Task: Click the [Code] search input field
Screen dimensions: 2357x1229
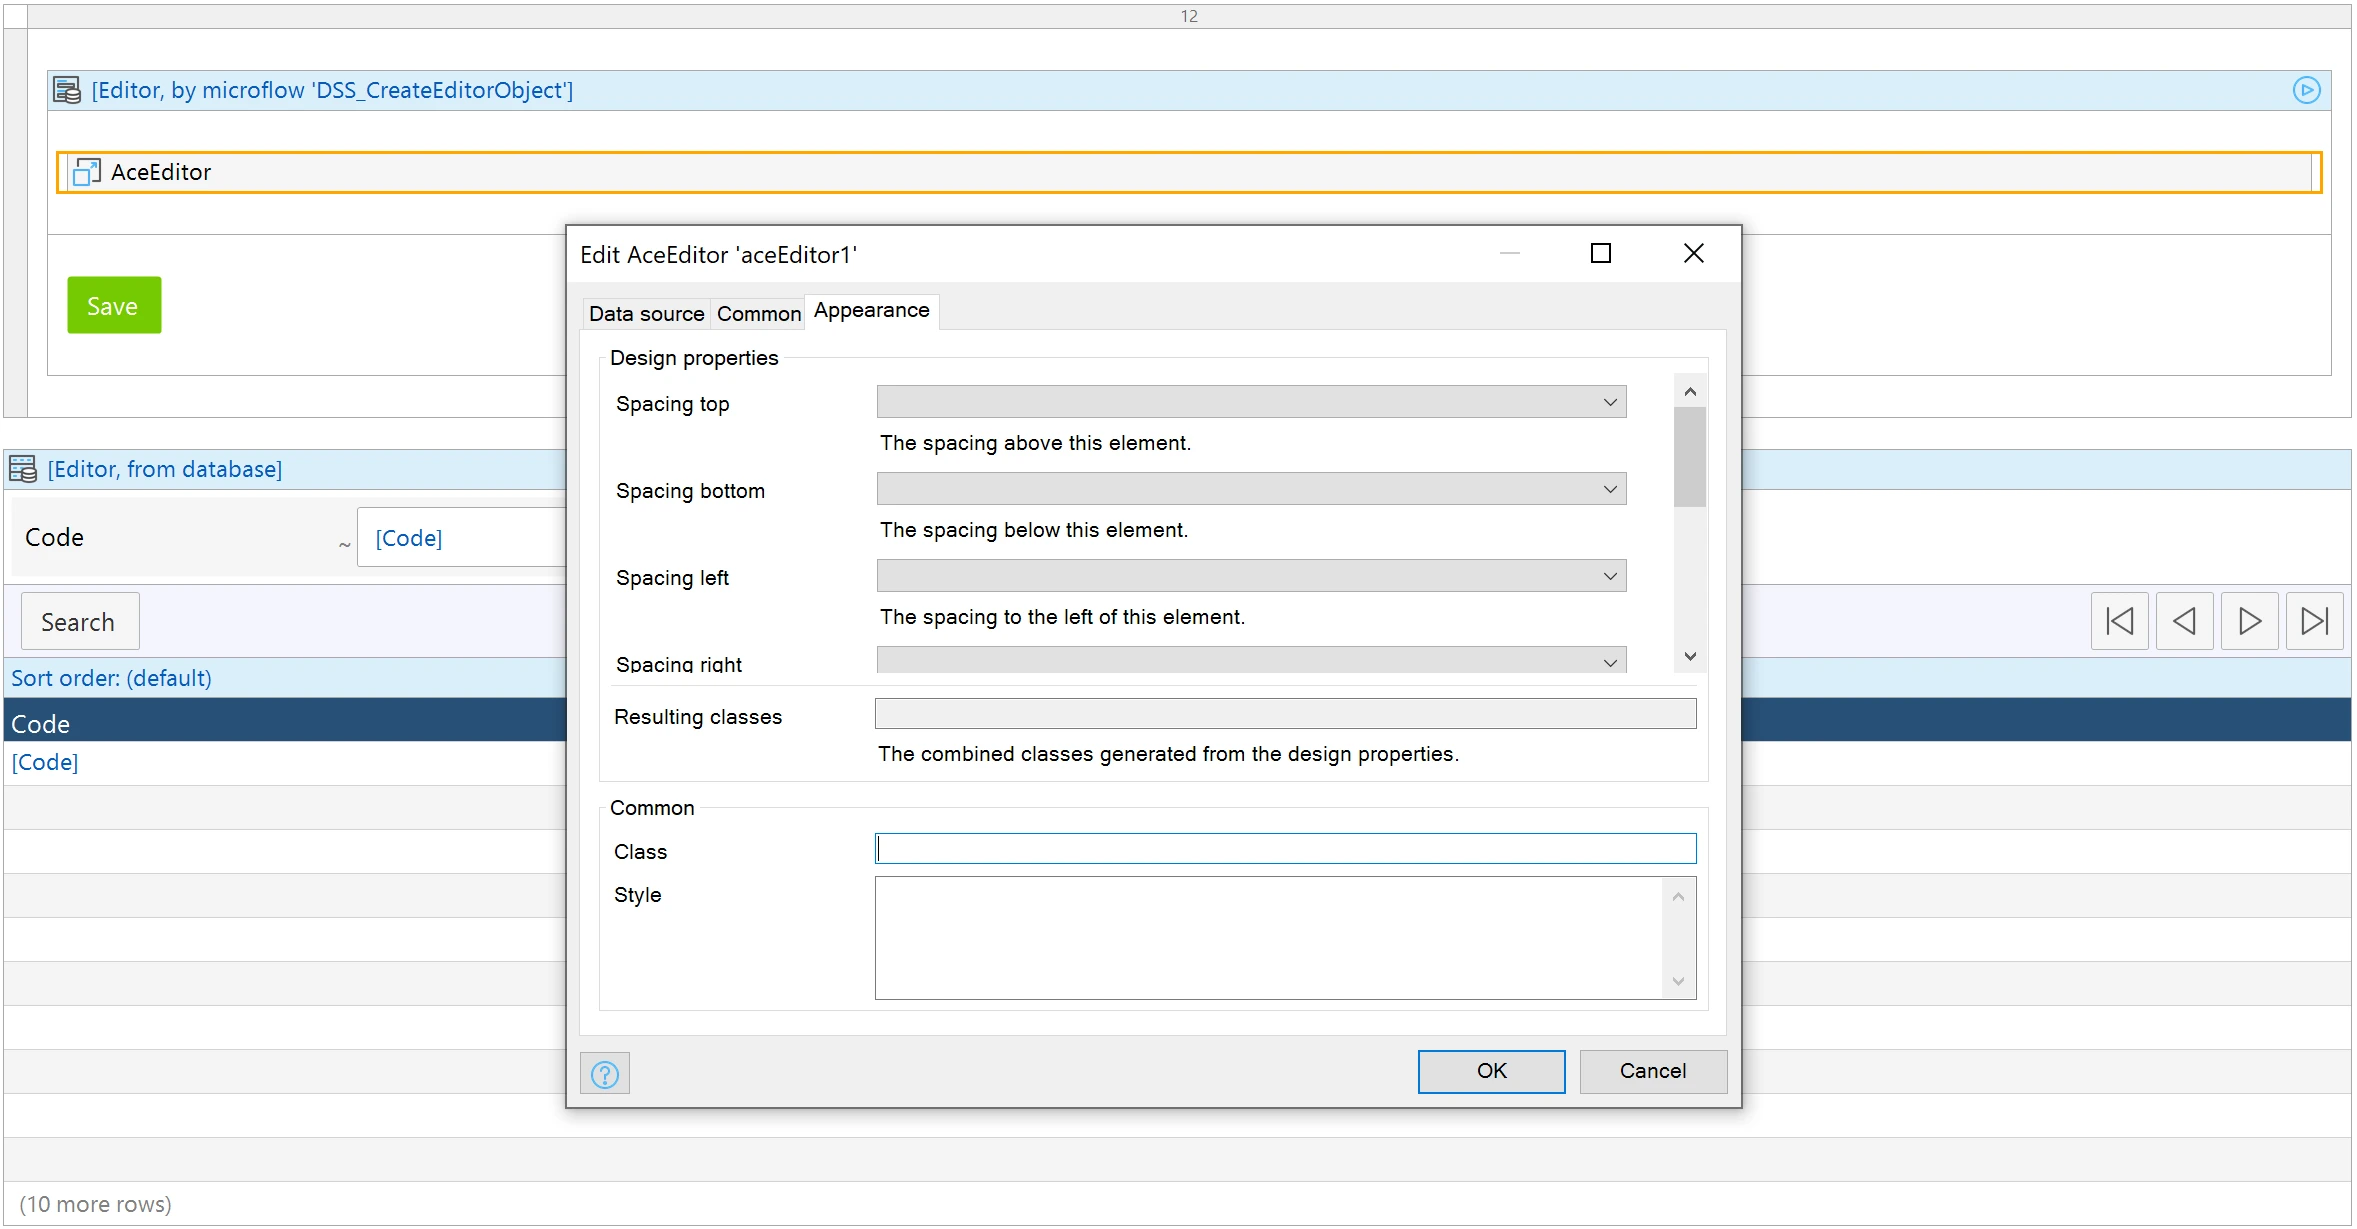Action: coord(462,538)
